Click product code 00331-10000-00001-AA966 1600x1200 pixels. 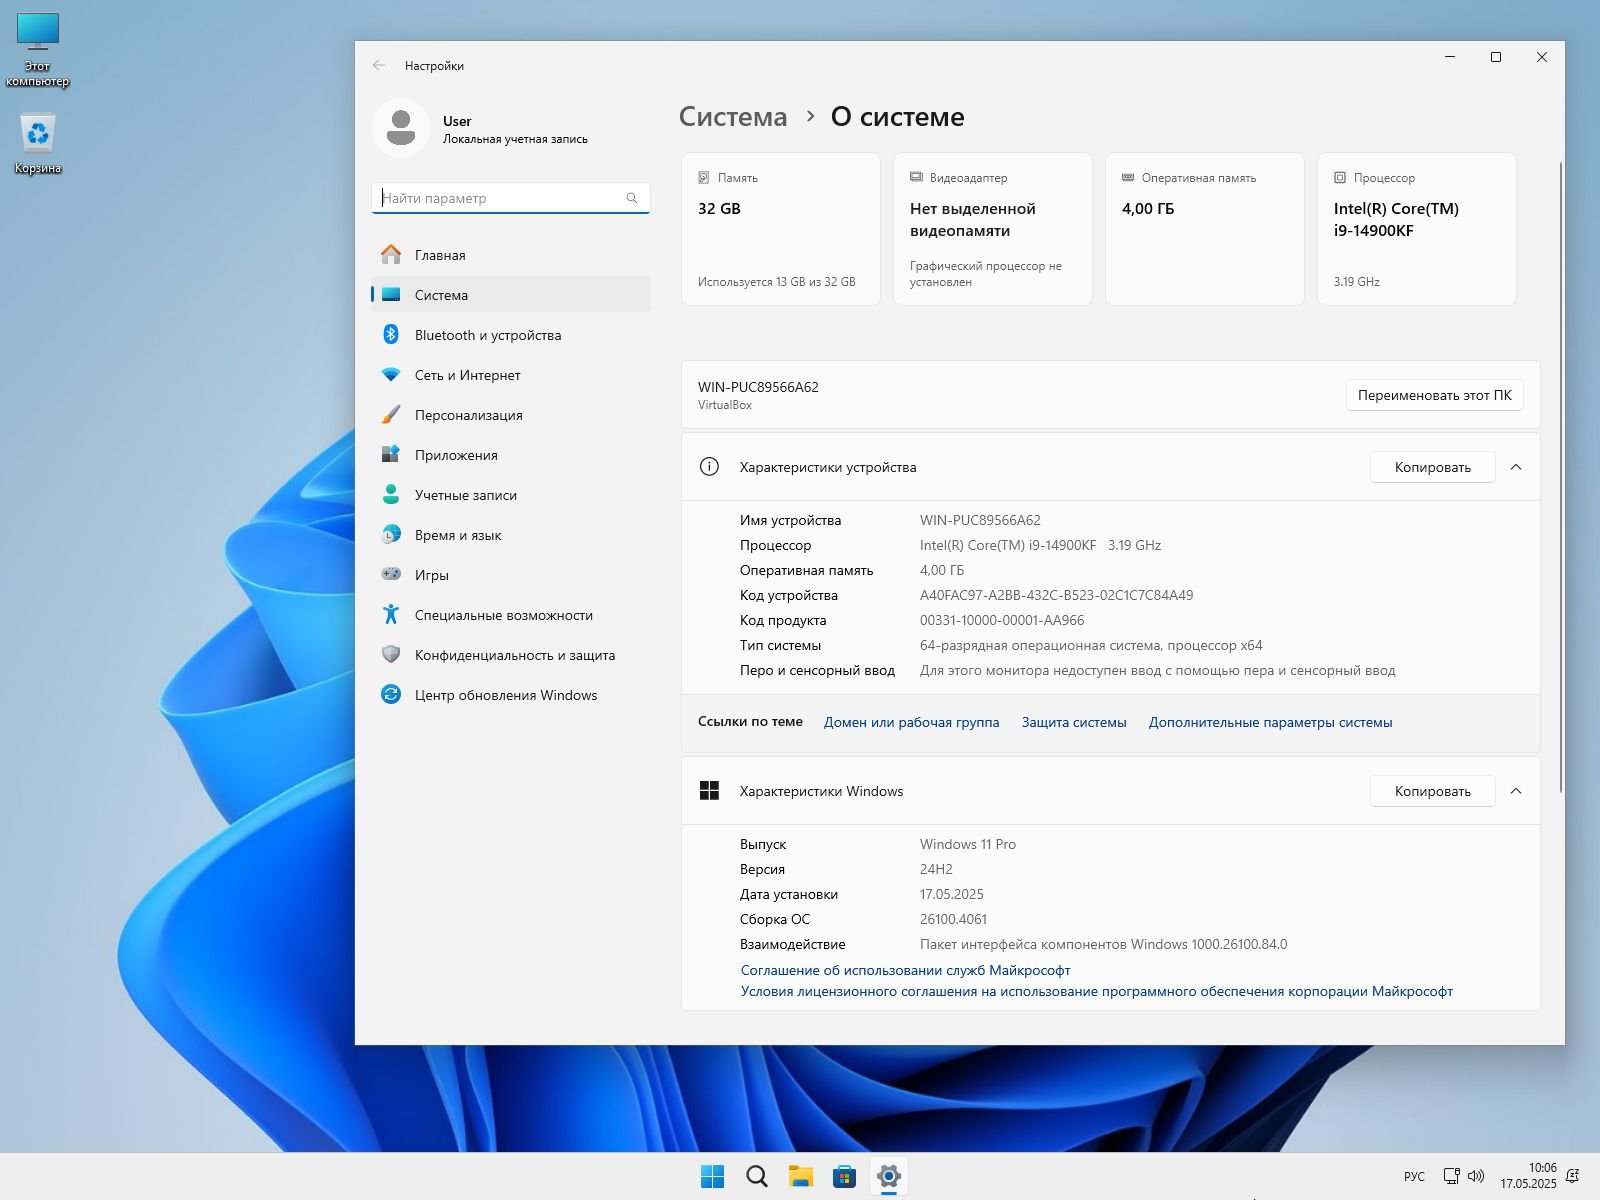pos(1002,620)
